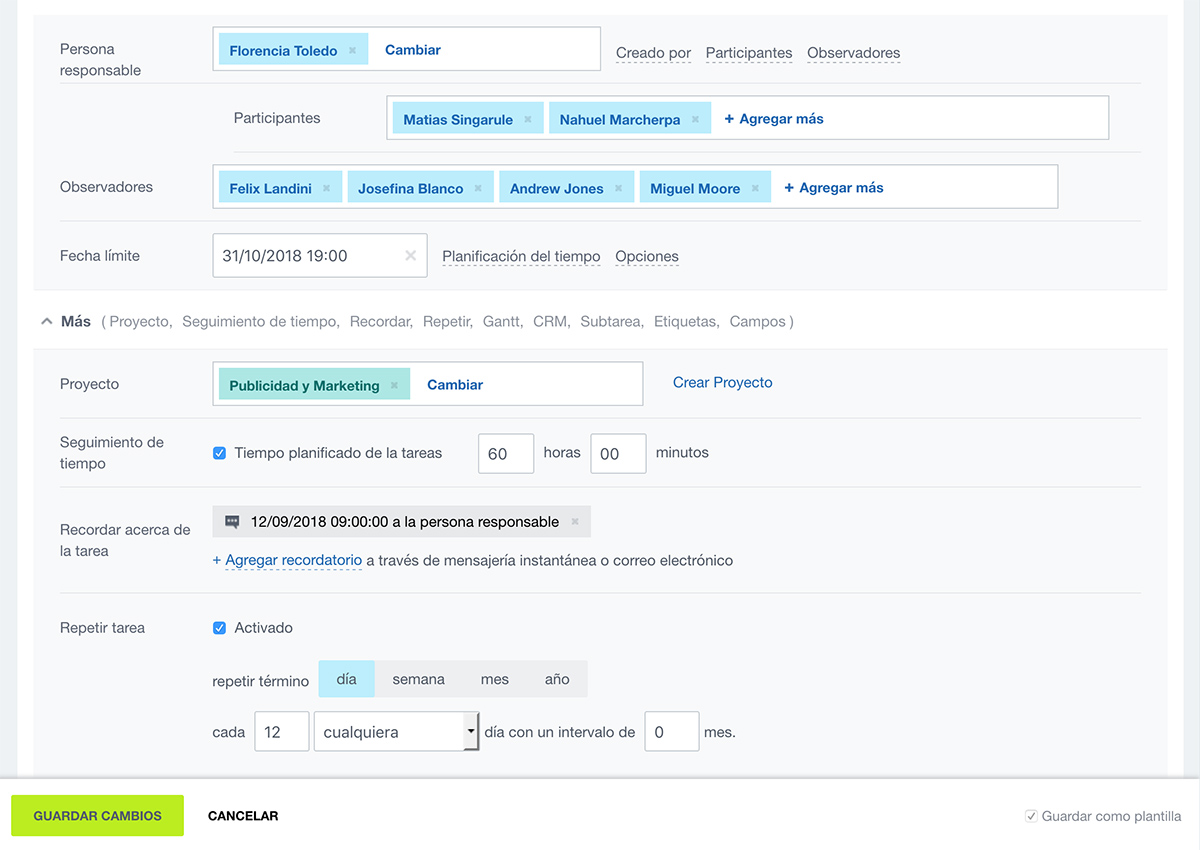Toggle Guardar como plantilla checkbox

point(1031,816)
